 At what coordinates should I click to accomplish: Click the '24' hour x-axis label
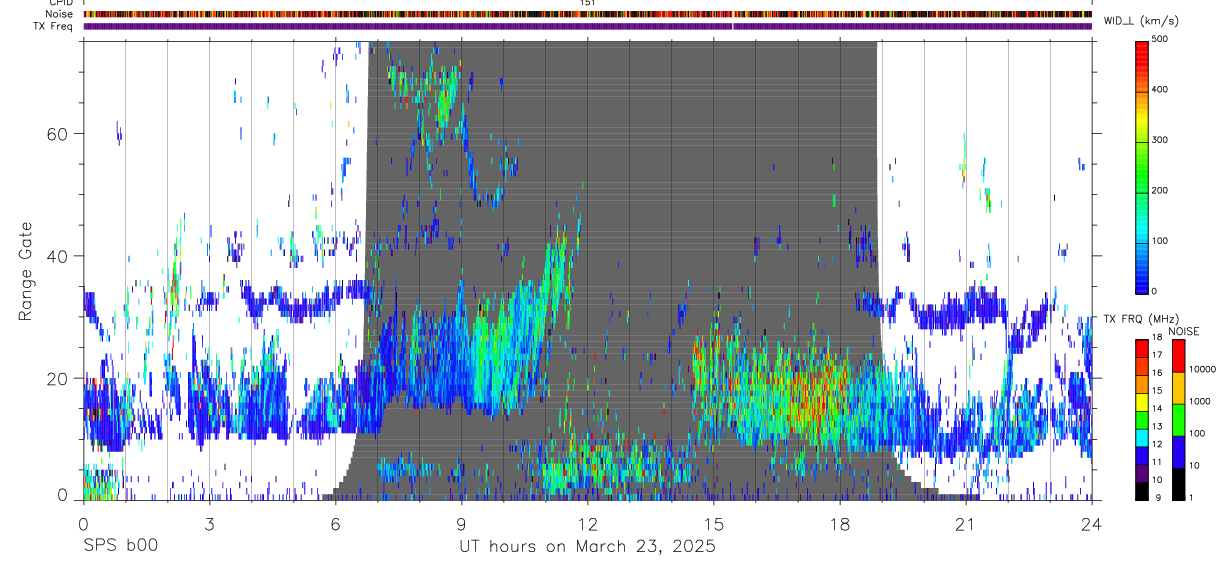pos(1092,523)
